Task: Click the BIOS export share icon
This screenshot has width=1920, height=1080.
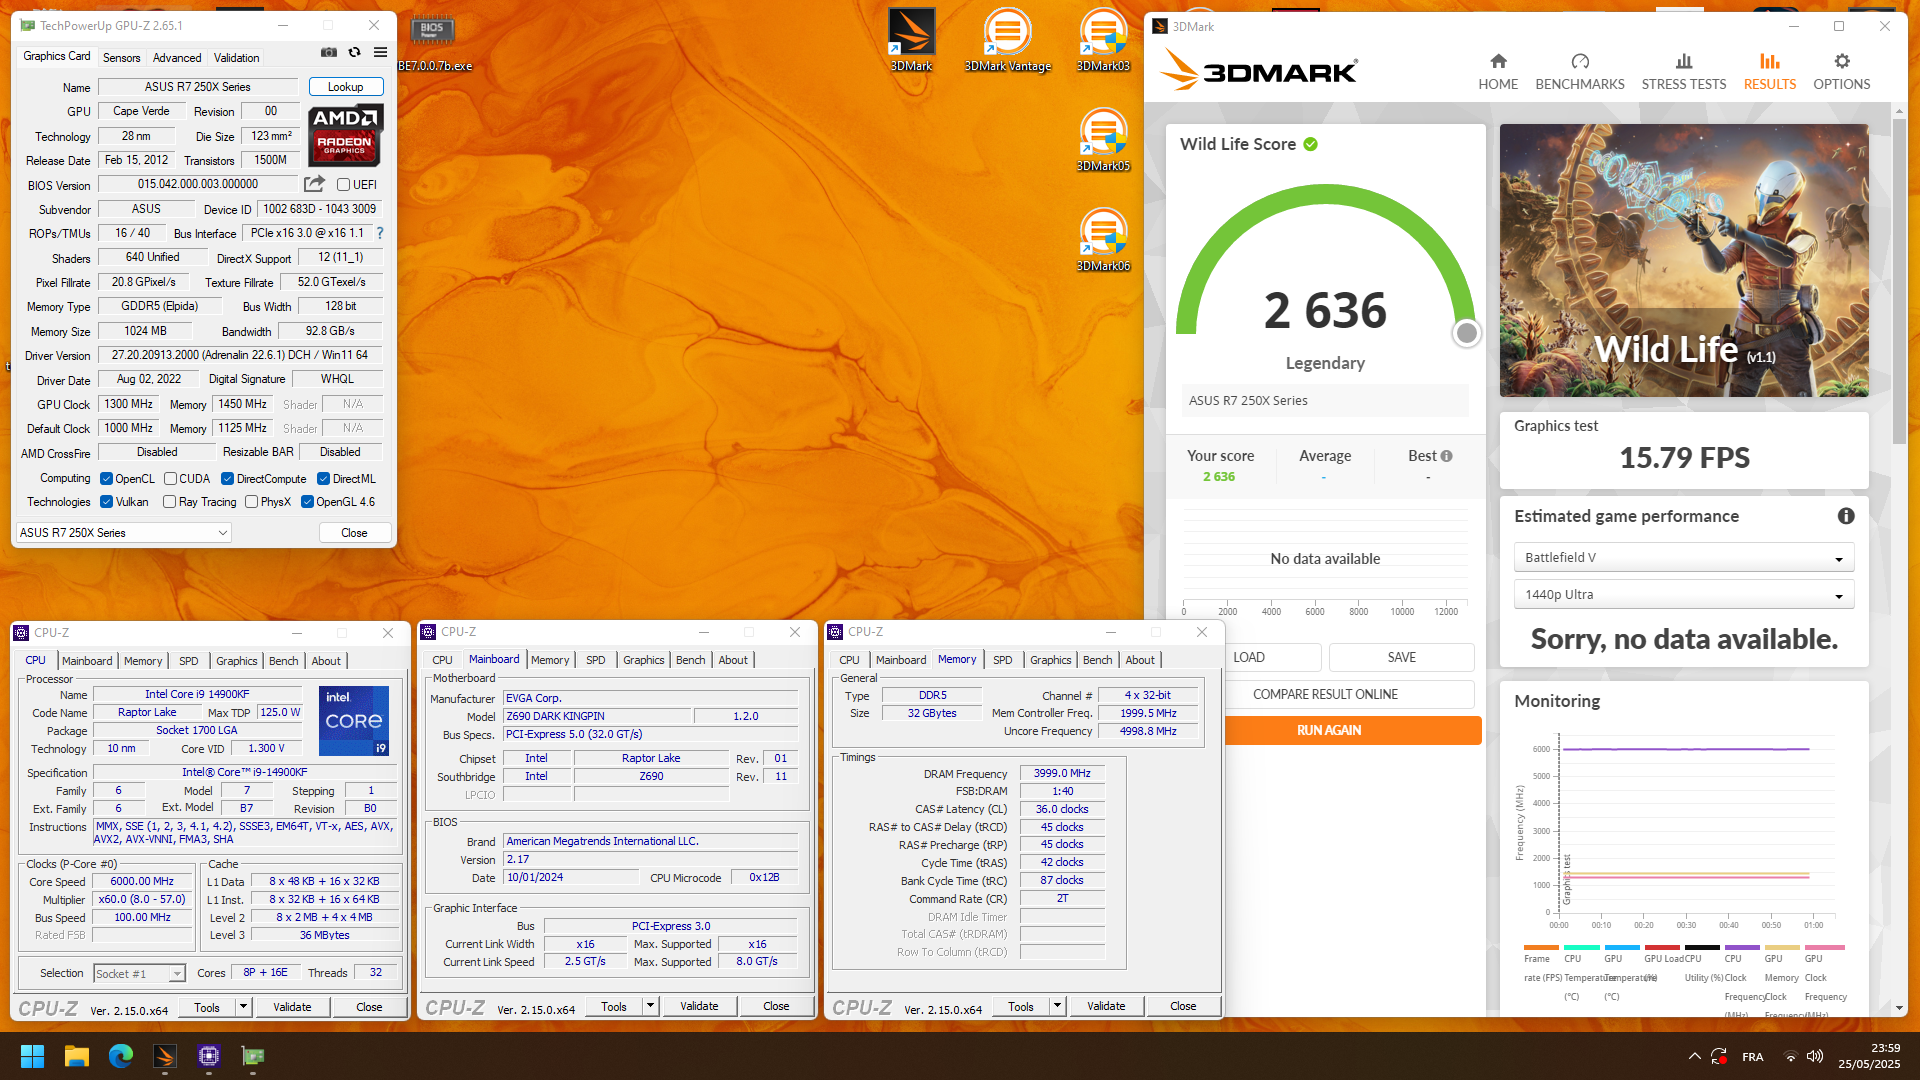Action: point(315,184)
